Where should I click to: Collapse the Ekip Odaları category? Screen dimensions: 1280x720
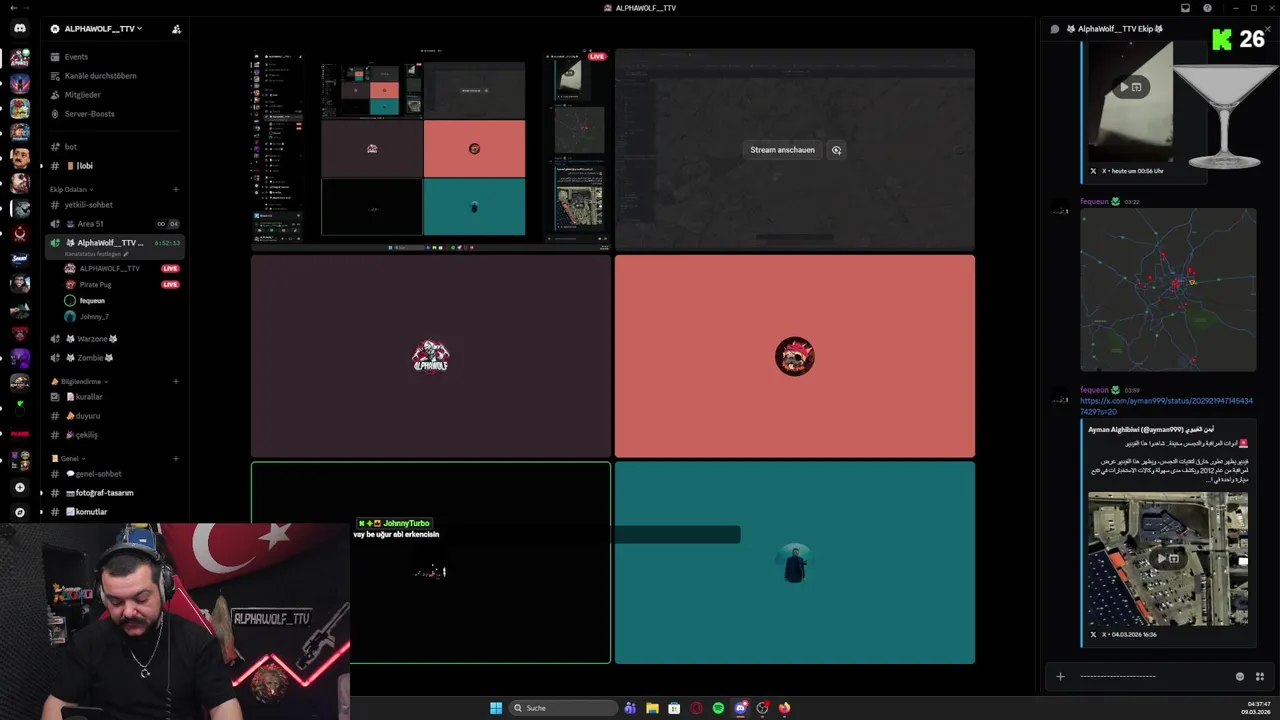tap(71, 189)
